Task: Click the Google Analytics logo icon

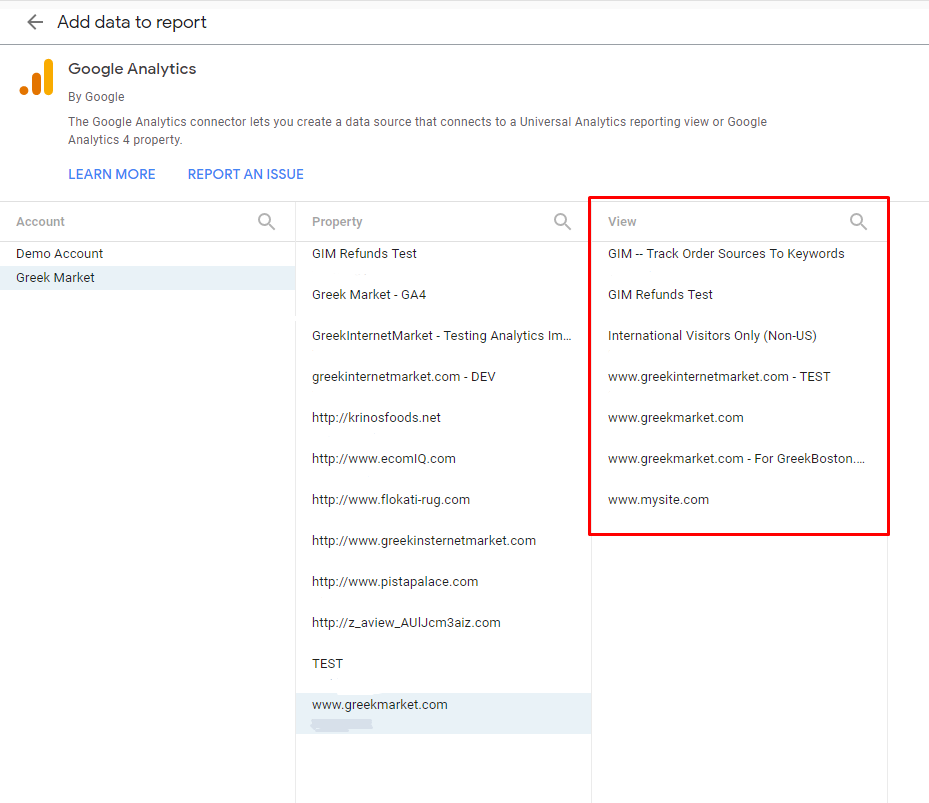Action: pyautogui.click(x=37, y=78)
